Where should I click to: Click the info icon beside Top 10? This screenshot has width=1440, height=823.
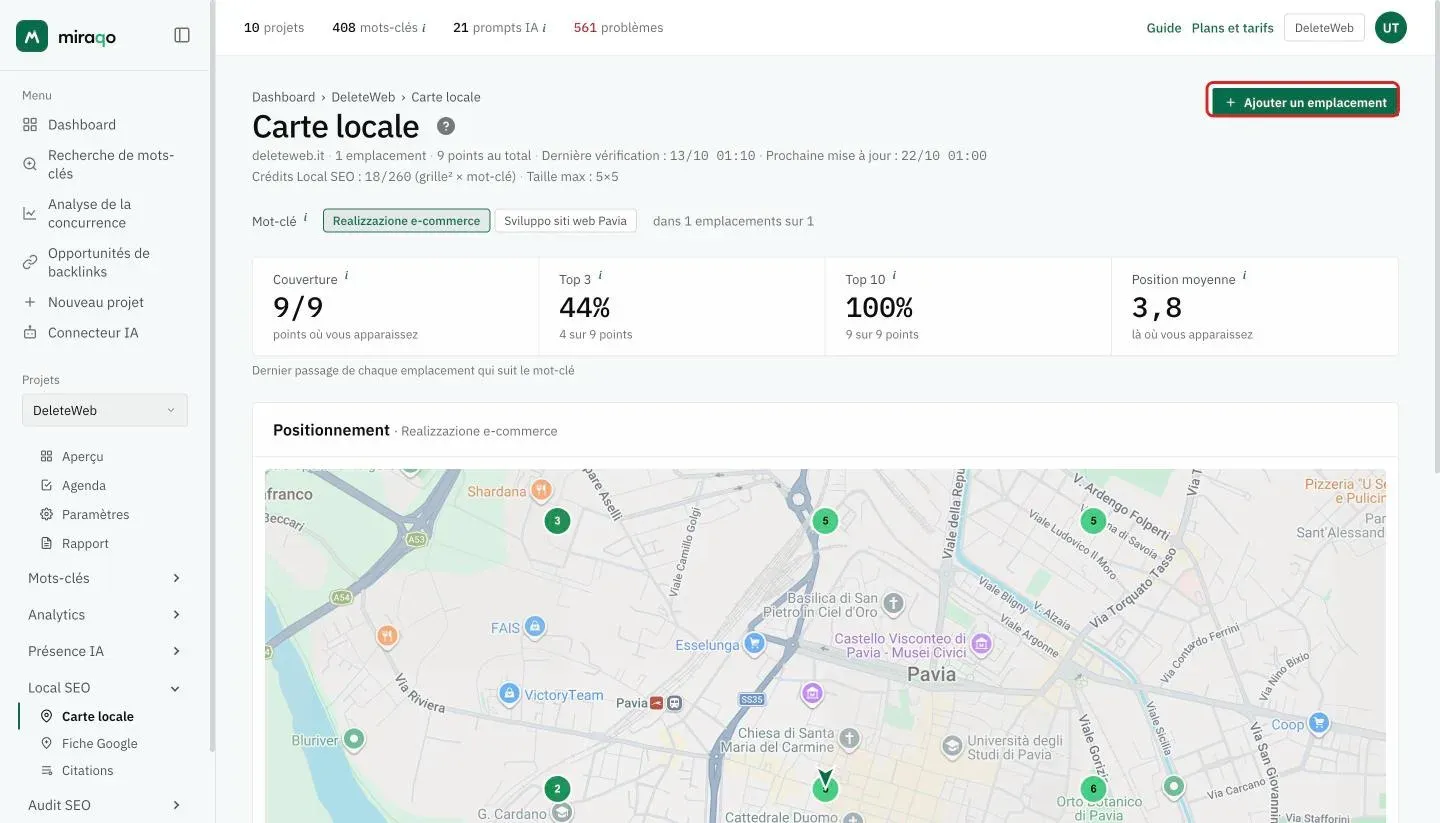894,276
